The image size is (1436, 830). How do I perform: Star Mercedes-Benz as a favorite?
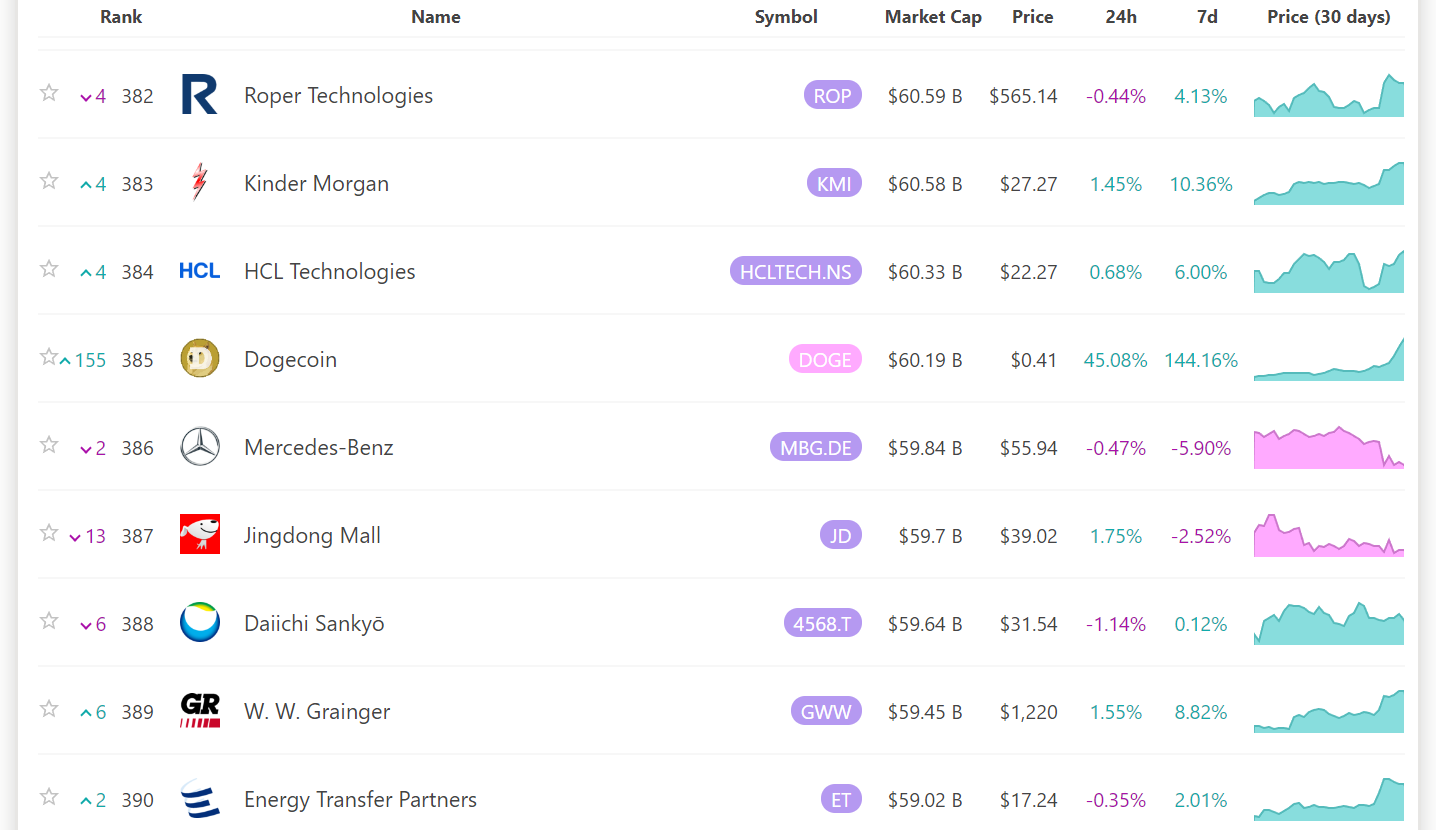[49, 445]
